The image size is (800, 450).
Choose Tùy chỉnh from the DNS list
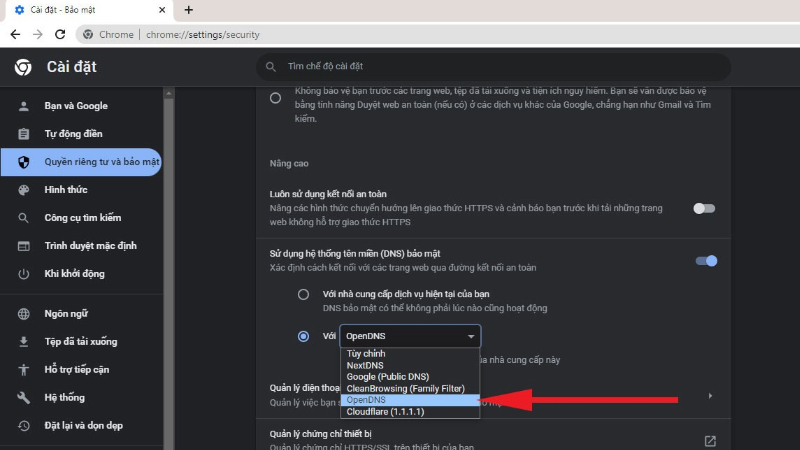410,354
